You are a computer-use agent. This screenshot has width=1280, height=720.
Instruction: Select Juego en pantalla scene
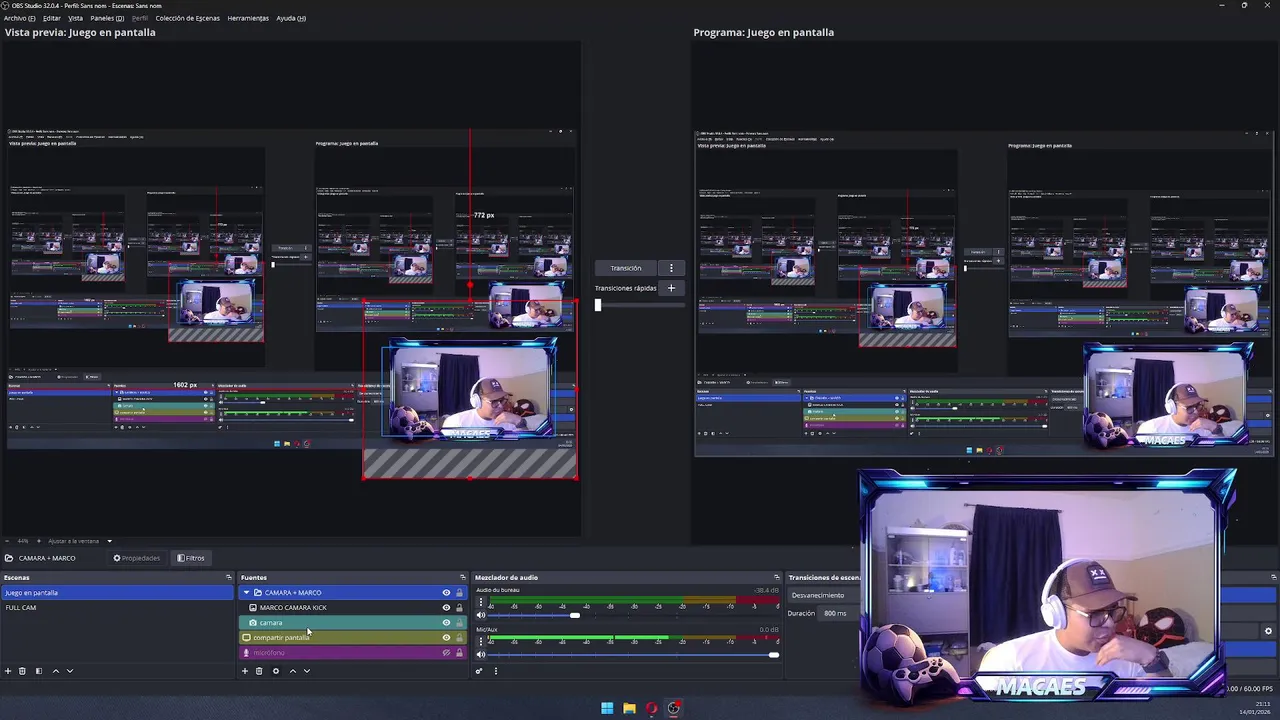pos(117,593)
